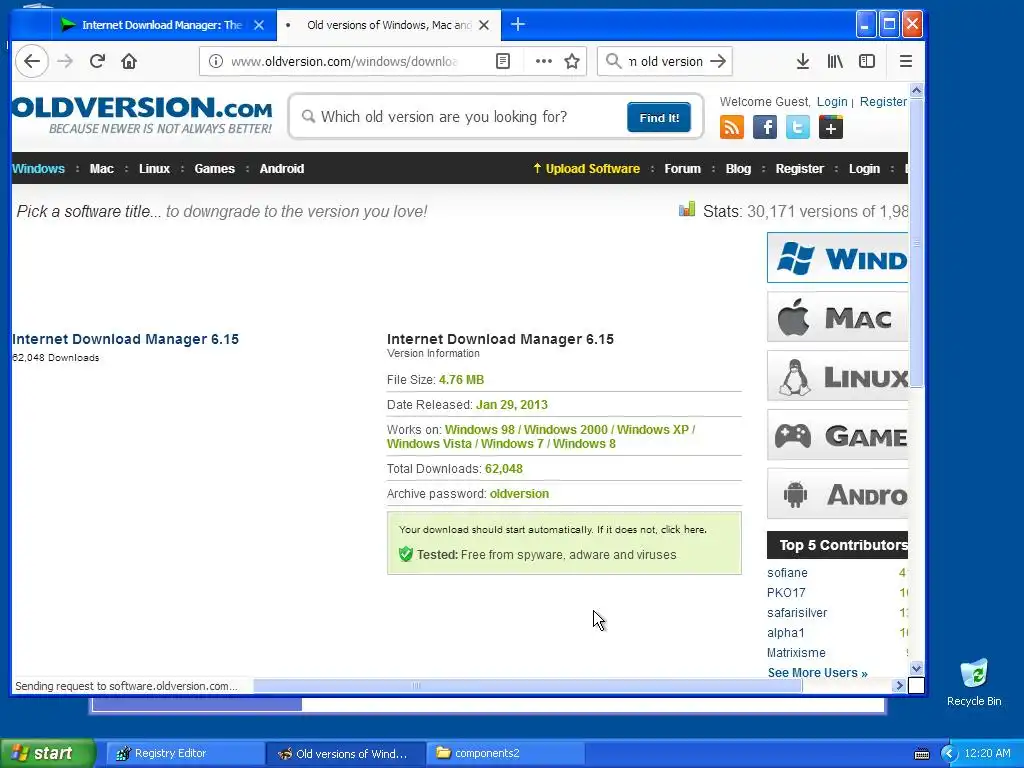Click Register in the black nav bar
This screenshot has height=768, width=1024.
799,168
